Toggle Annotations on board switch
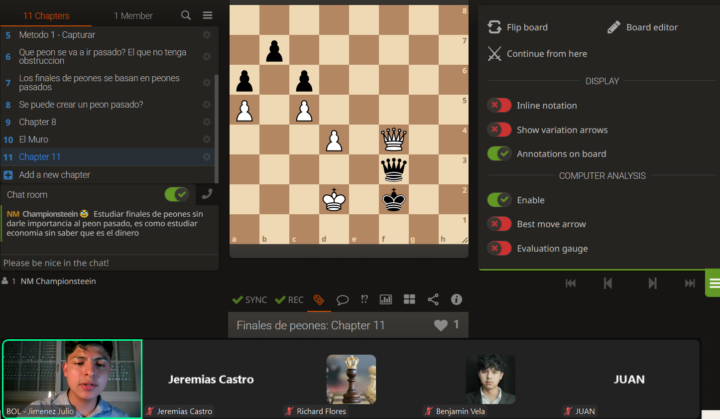720x419 pixels. tap(499, 153)
